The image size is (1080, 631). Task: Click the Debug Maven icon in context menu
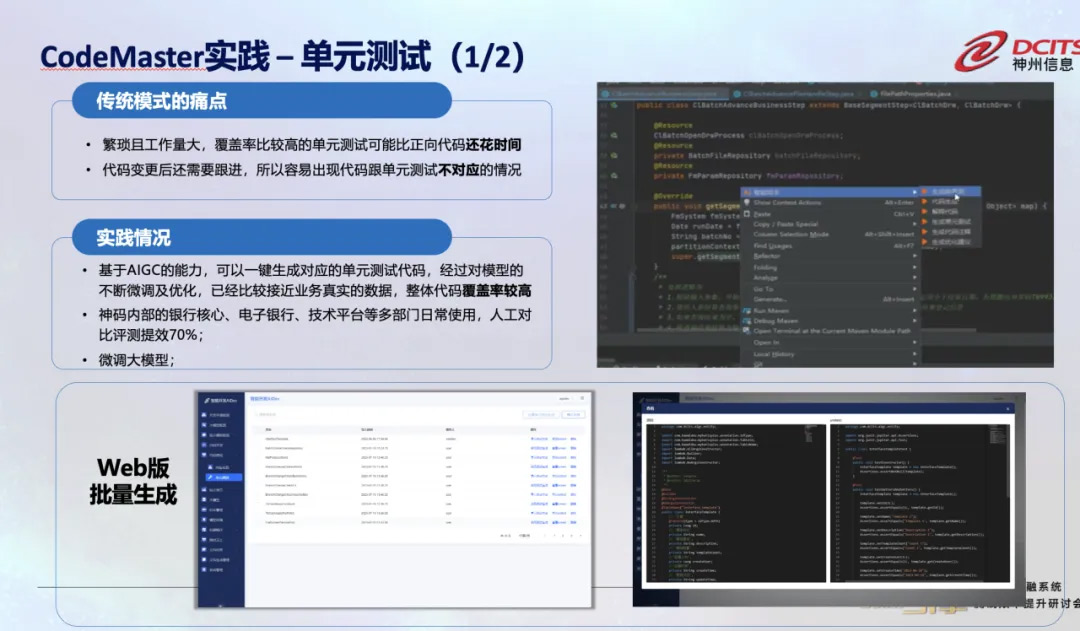[746, 320]
